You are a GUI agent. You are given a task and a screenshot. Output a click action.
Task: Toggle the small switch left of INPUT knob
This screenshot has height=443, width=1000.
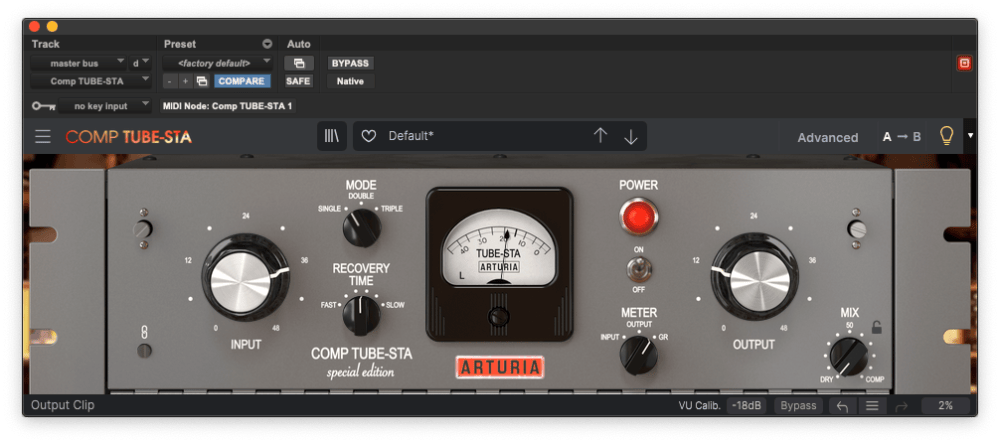point(143,228)
